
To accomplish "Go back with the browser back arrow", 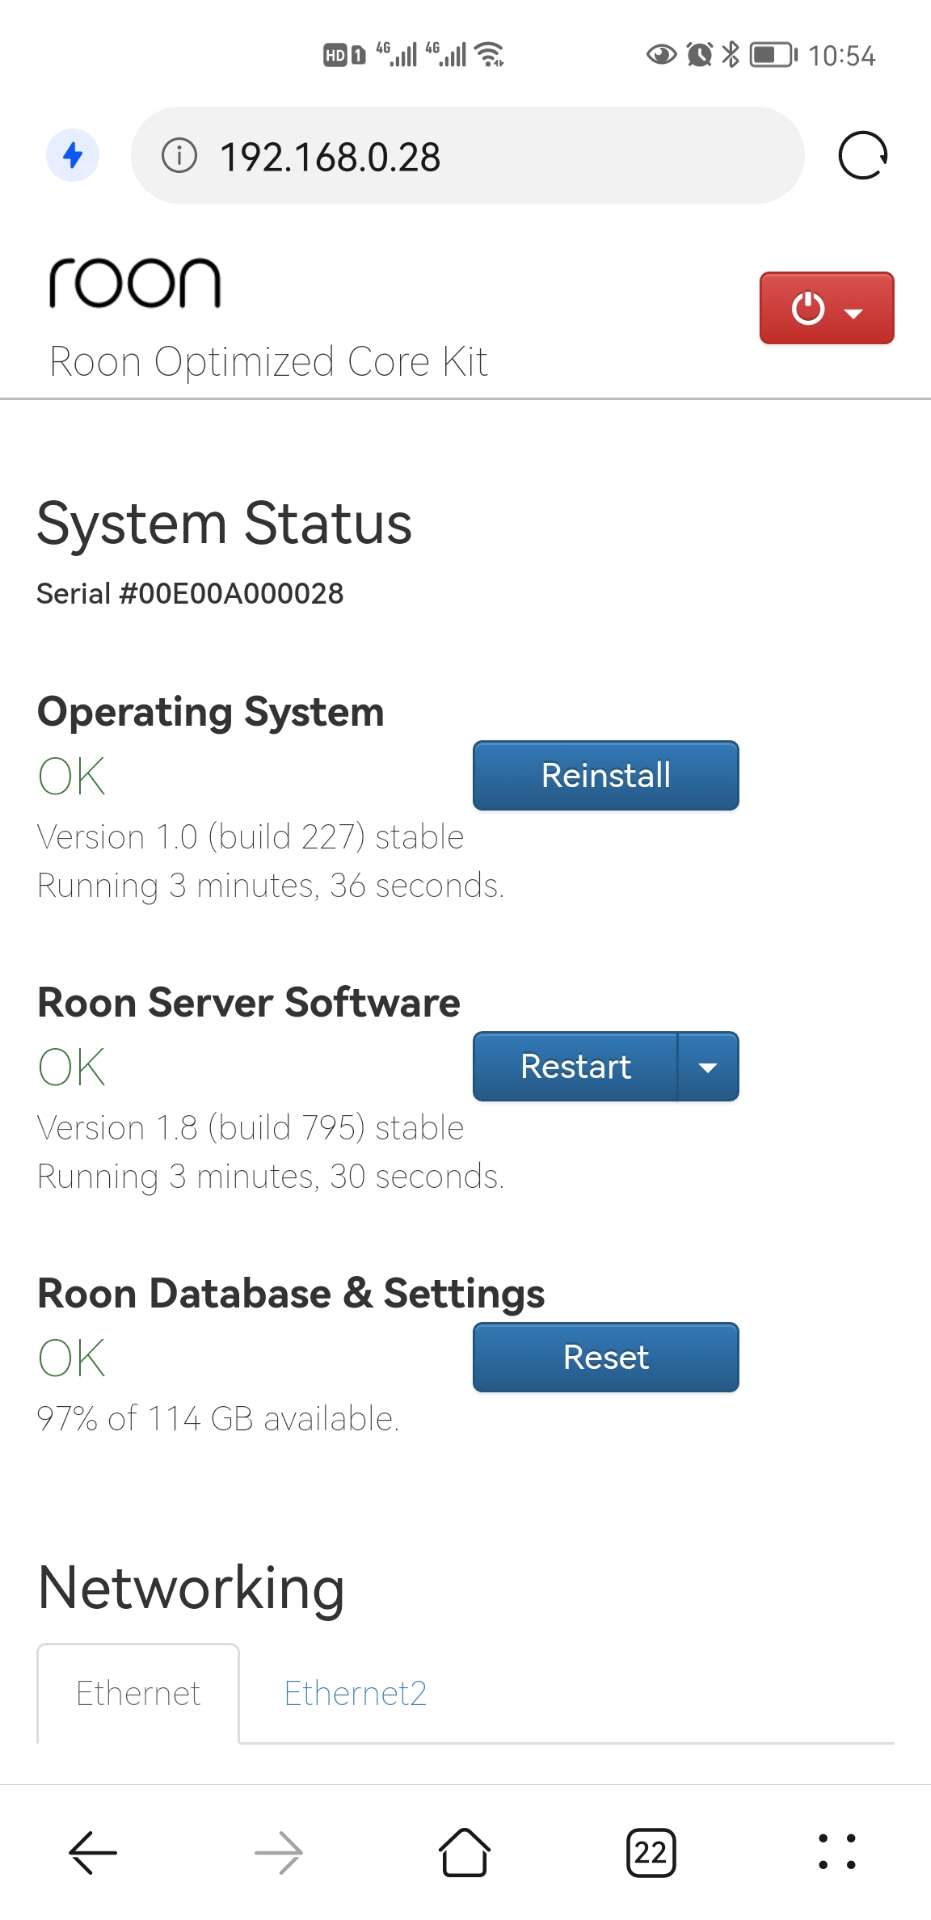I will point(93,1853).
